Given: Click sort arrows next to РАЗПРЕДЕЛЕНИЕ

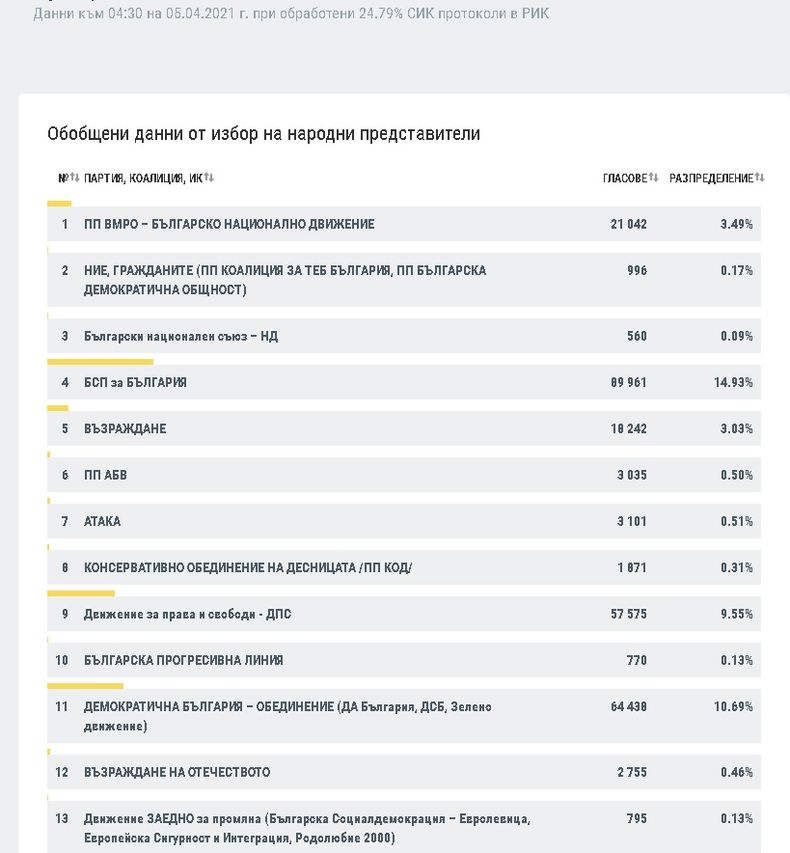Looking at the screenshot, I should click(760, 178).
